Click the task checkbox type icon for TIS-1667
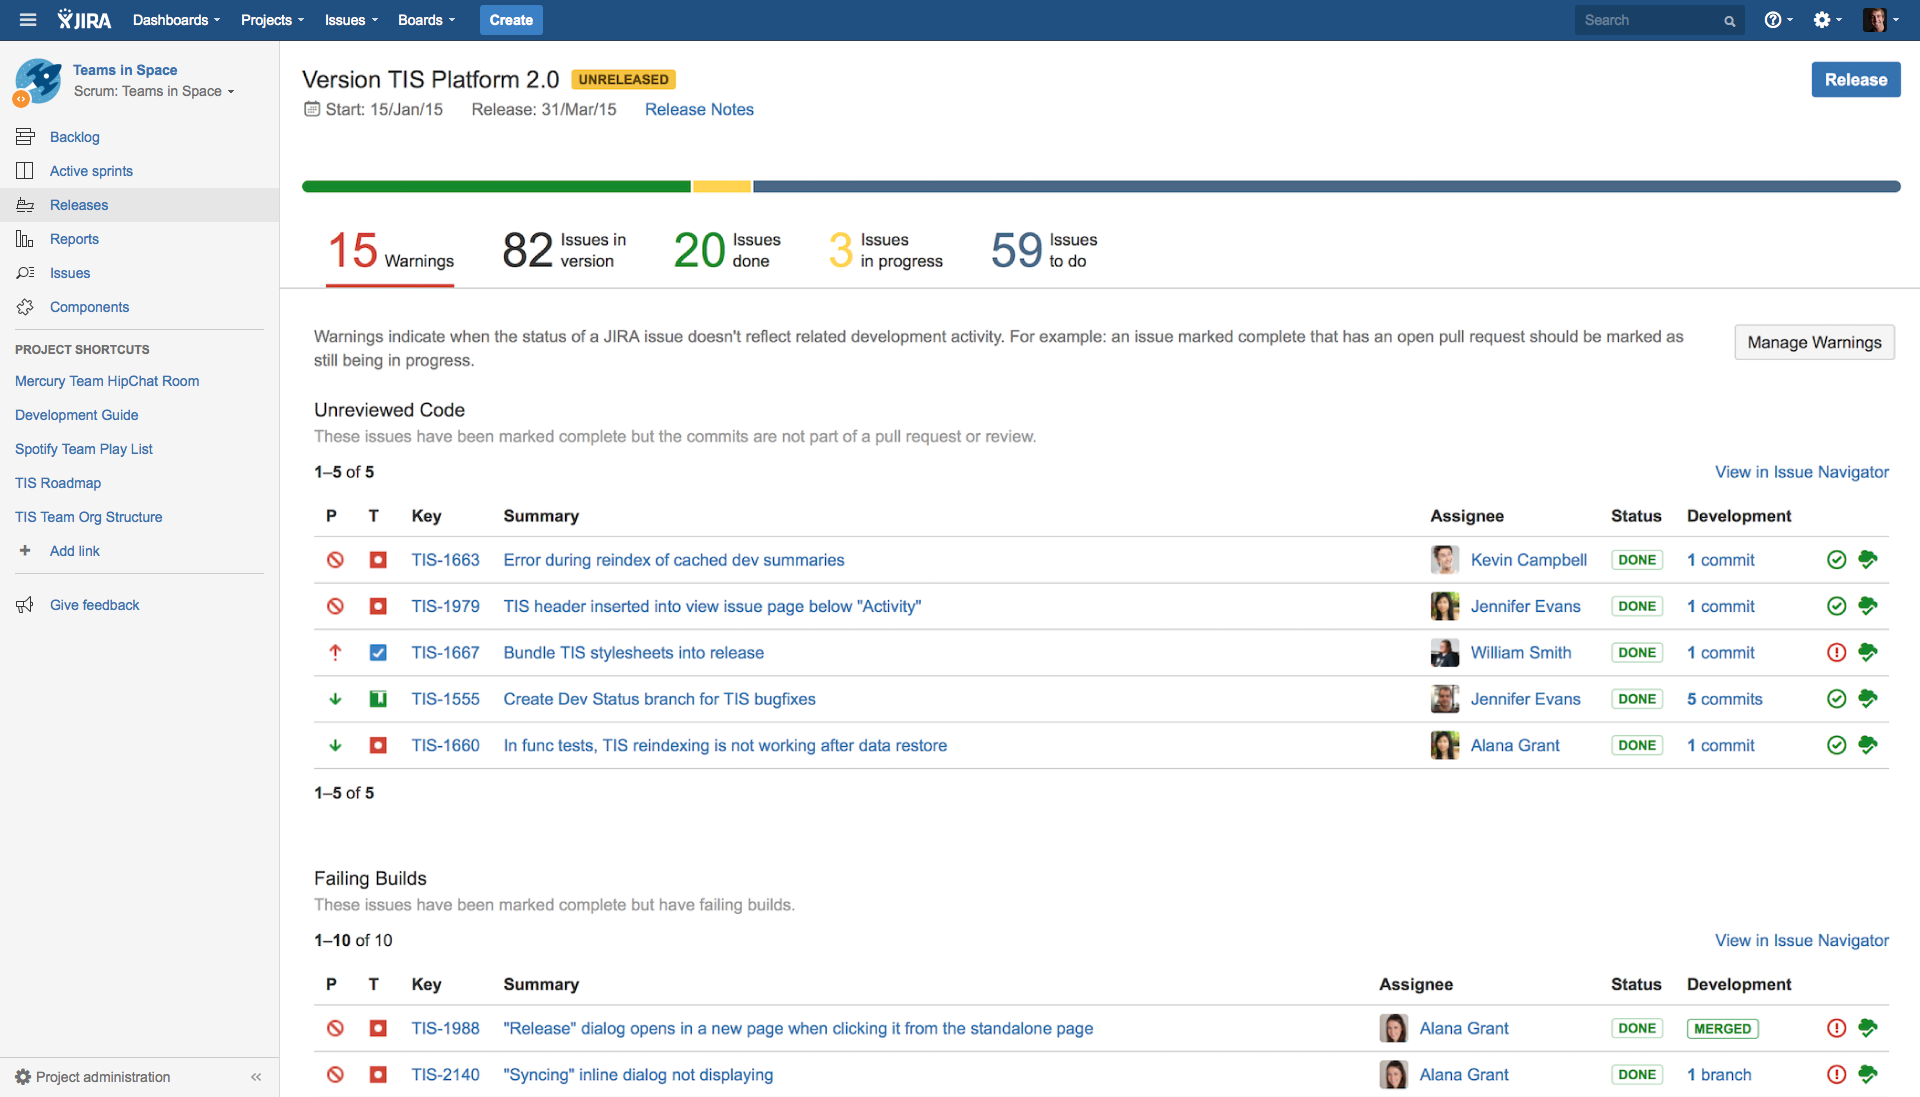This screenshot has height=1097, width=1920. click(x=378, y=653)
